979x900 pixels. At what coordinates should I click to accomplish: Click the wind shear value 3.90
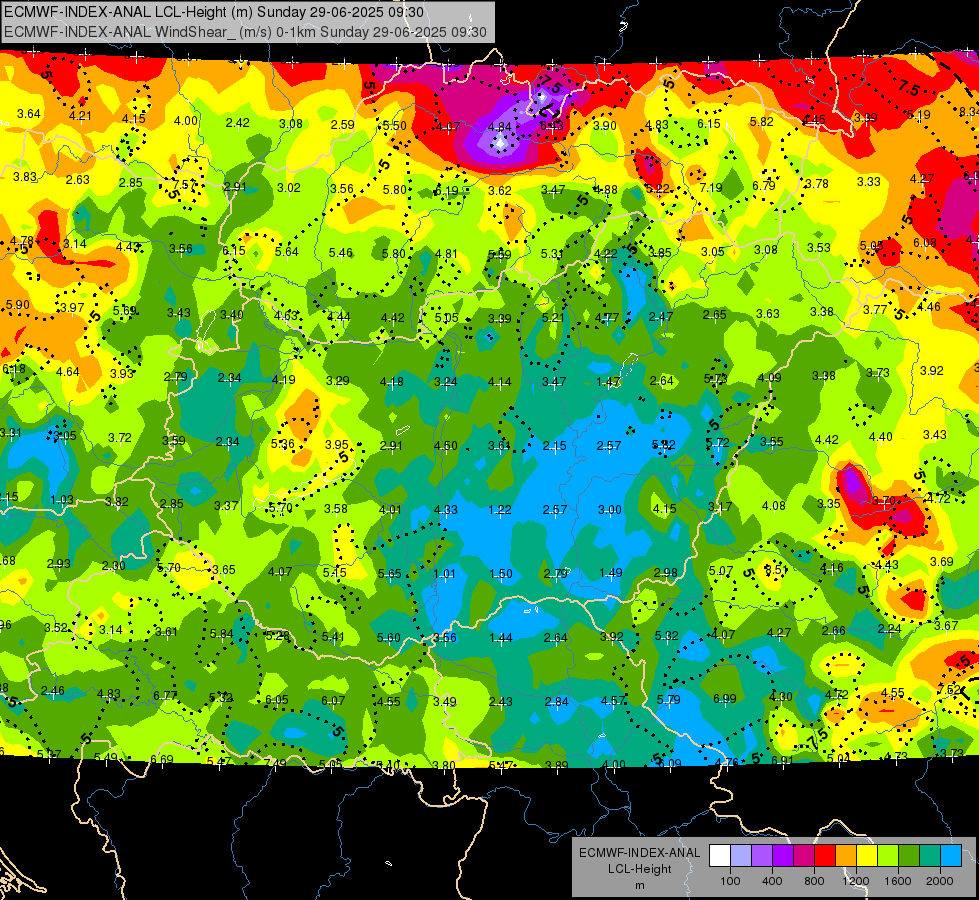[604, 126]
